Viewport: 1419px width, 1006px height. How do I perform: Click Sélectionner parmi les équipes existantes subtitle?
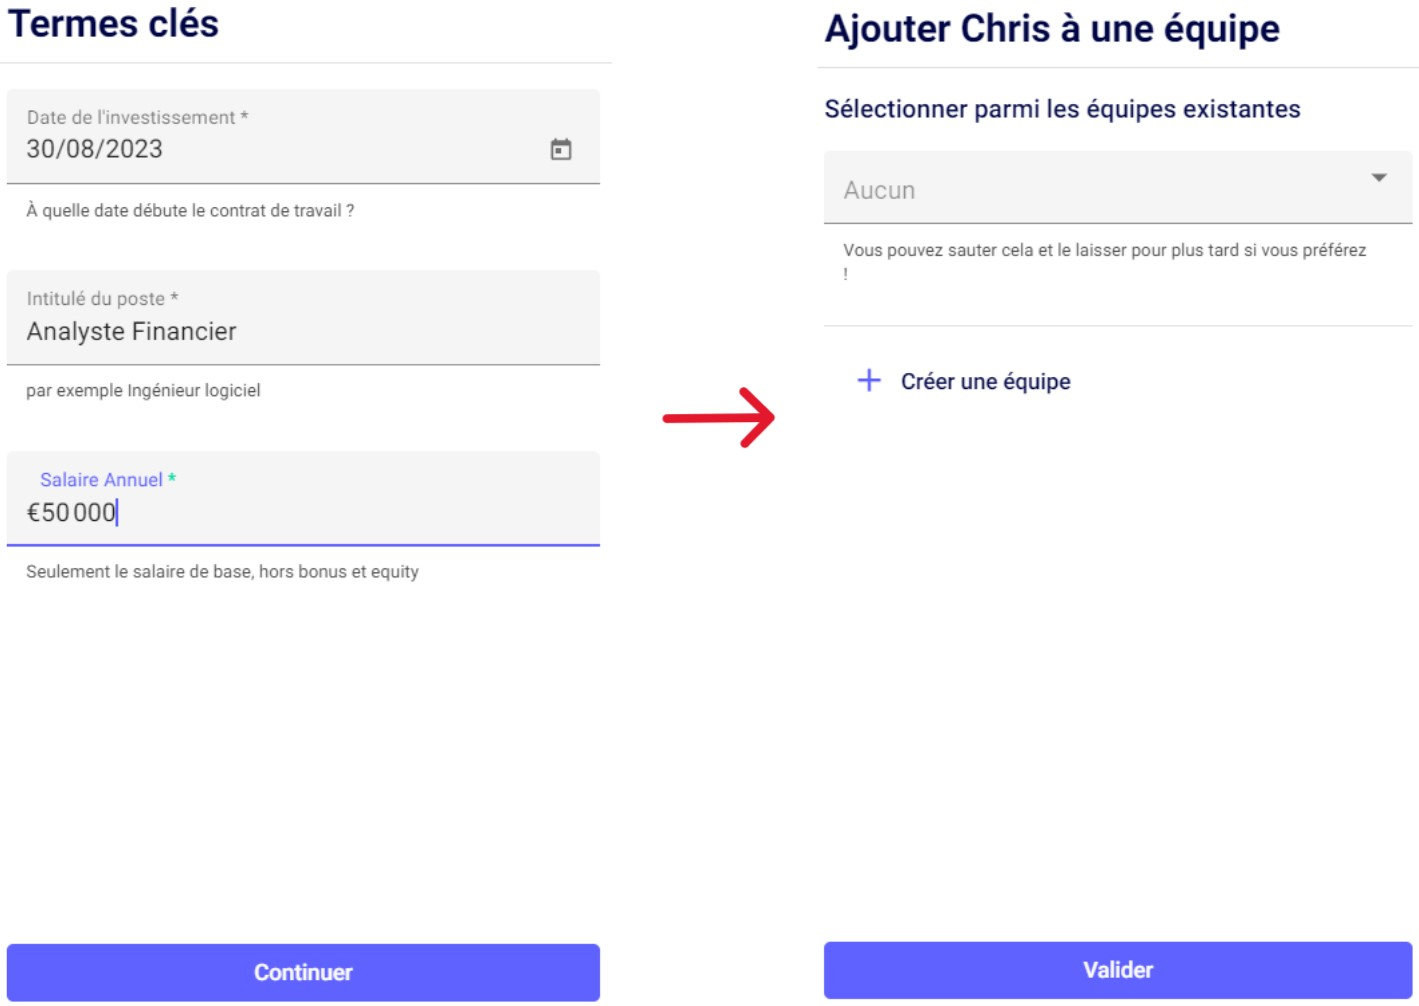1062,109
